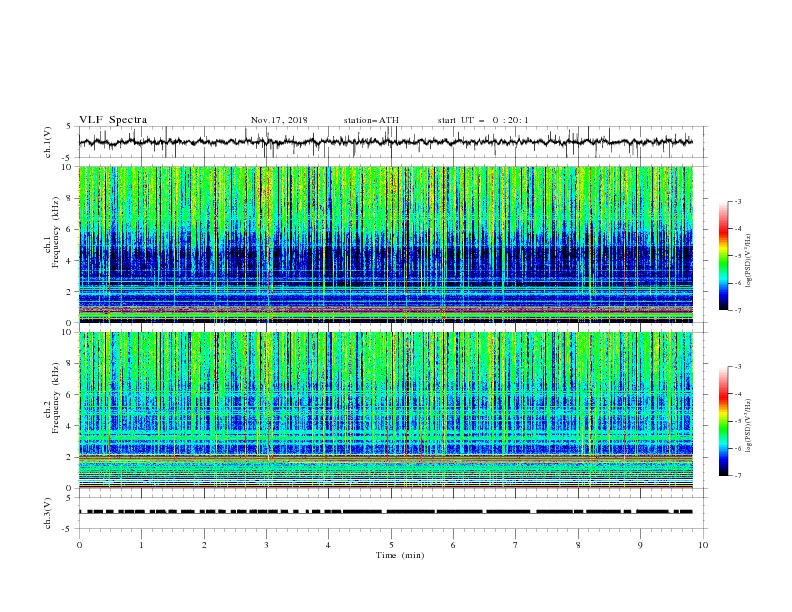Click the upper PSD color scale bar
This screenshot has height=612, width=792.
tap(723, 255)
